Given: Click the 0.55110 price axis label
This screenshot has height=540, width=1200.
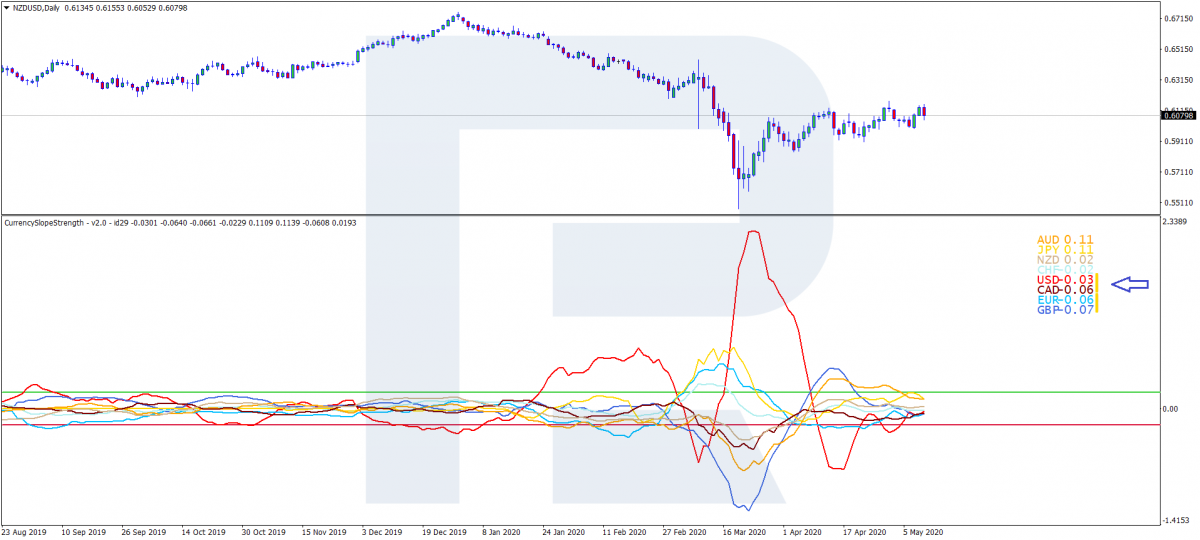Looking at the screenshot, I should [1179, 203].
